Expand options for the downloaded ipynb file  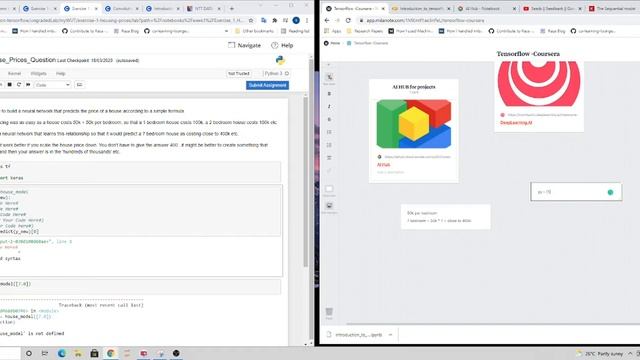(390, 335)
